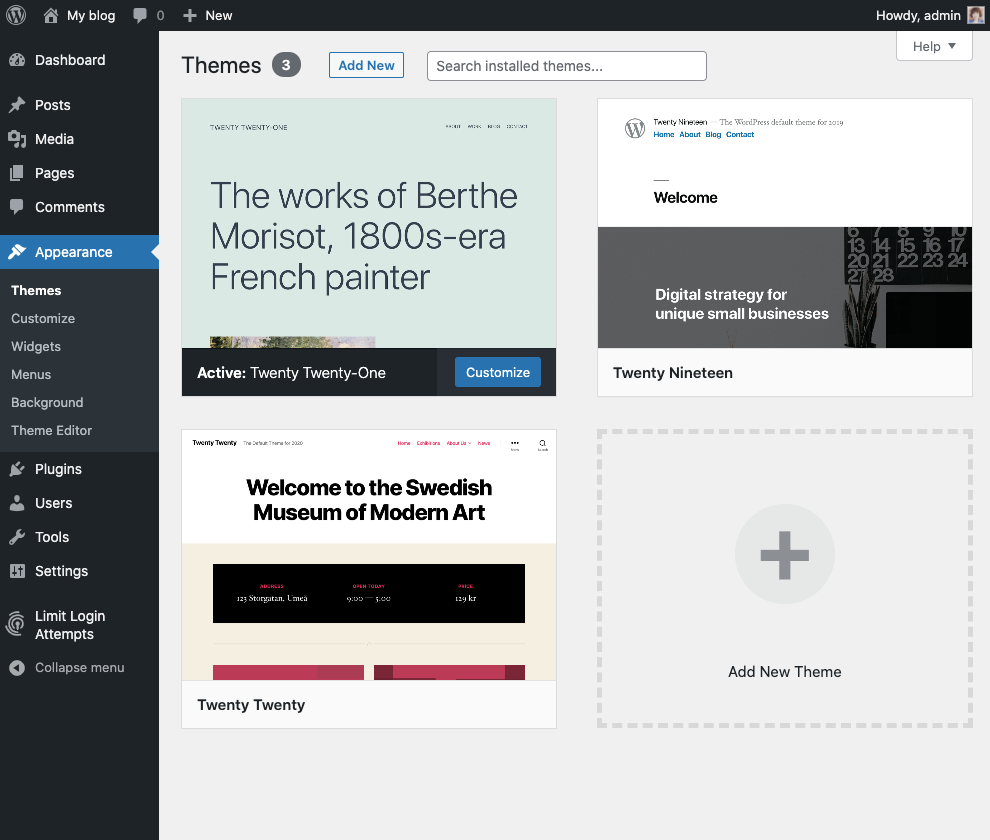Expand the Help dropdown tab

pos(934,46)
